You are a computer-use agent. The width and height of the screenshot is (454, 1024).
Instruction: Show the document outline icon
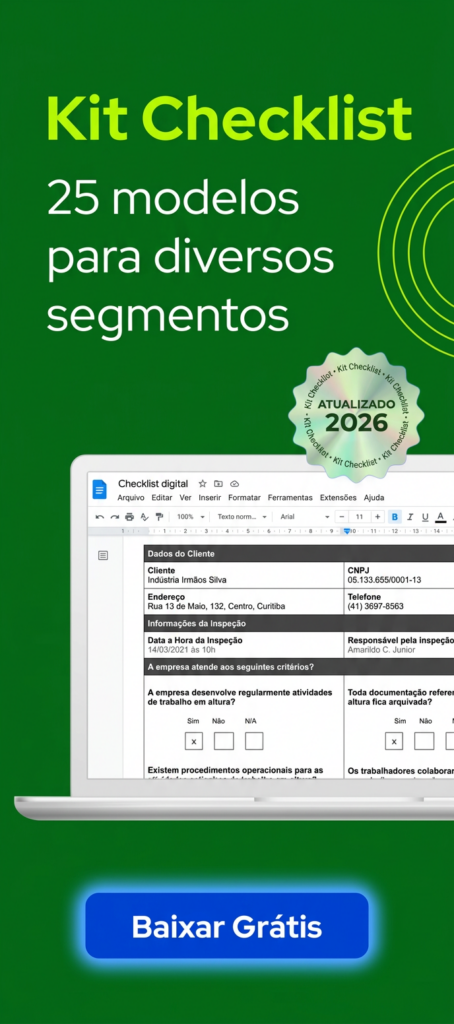(103, 555)
